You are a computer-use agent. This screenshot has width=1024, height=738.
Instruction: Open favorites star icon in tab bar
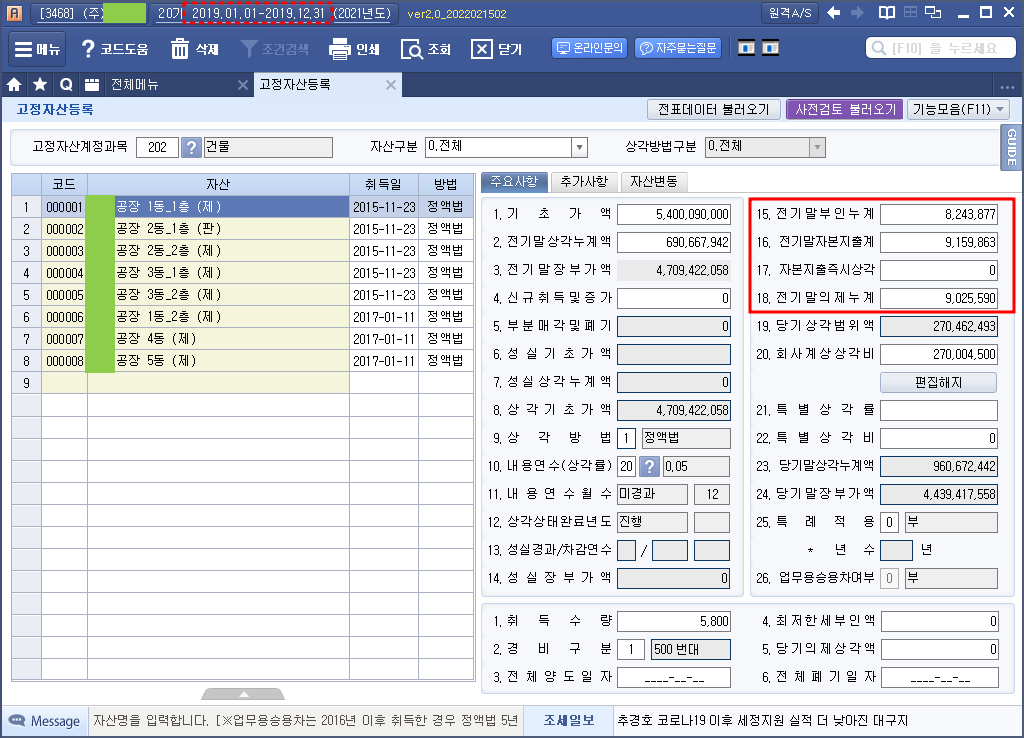[39, 85]
